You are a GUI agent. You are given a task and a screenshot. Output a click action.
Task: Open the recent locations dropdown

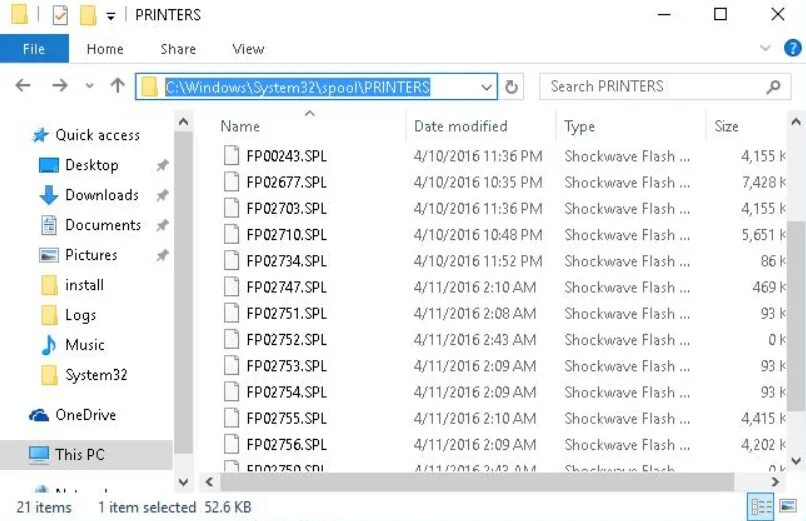[x=89, y=86]
